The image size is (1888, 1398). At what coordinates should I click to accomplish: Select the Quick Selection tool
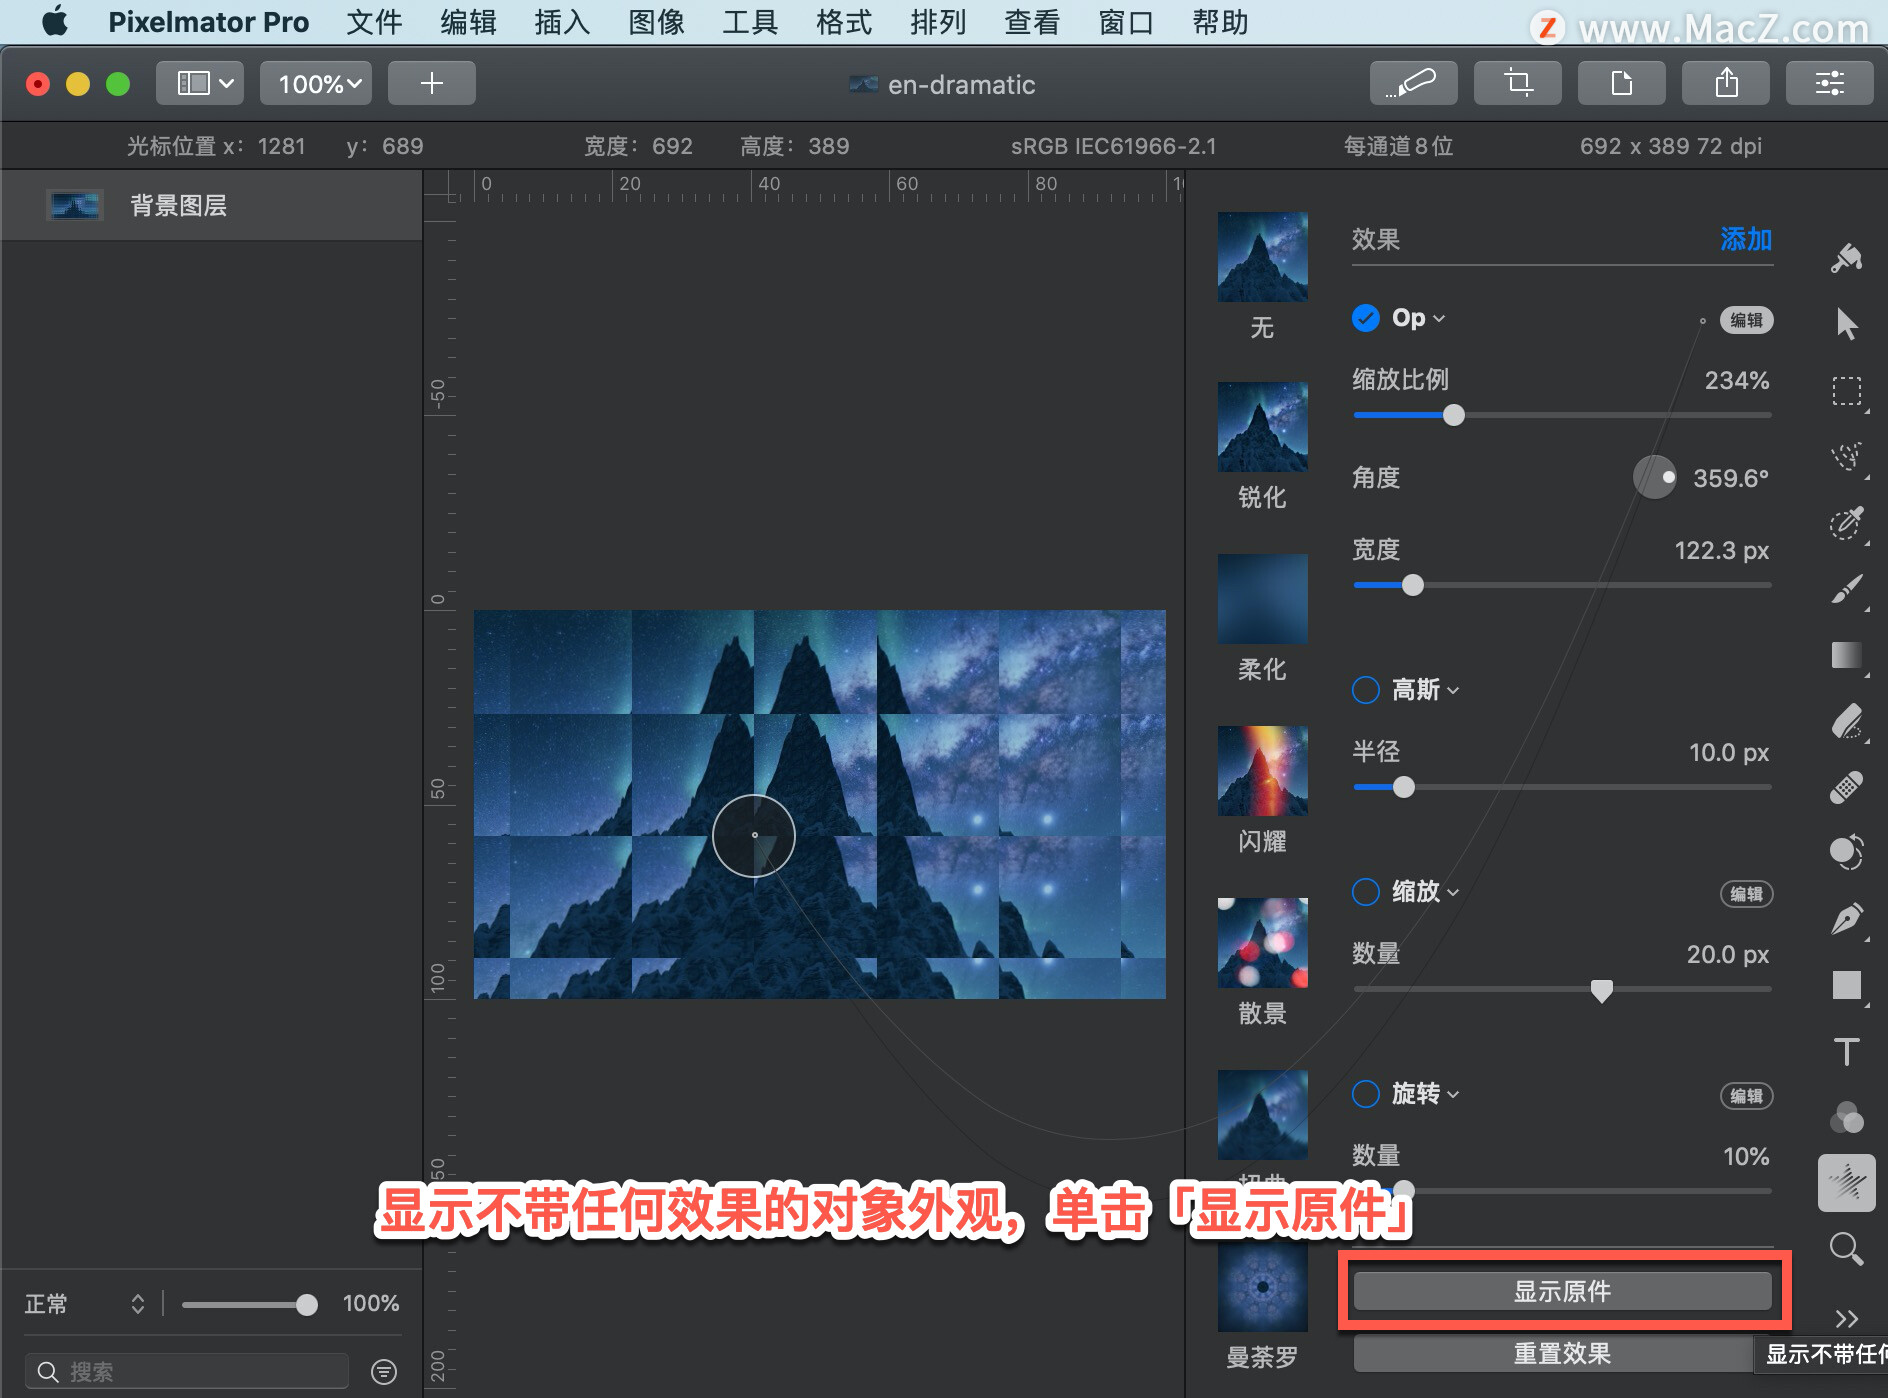(1846, 523)
